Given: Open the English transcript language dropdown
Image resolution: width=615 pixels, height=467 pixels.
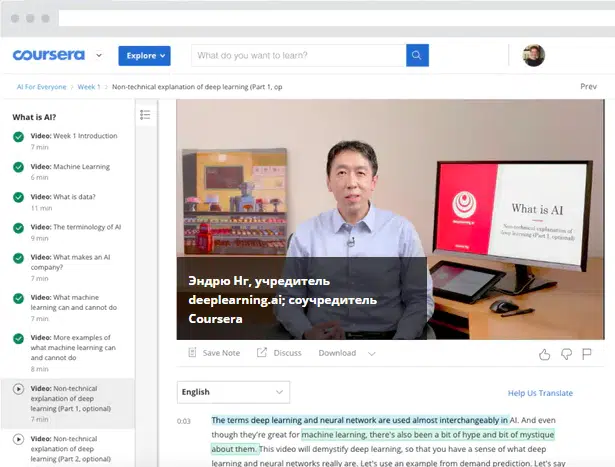Looking at the screenshot, I should (233, 392).
